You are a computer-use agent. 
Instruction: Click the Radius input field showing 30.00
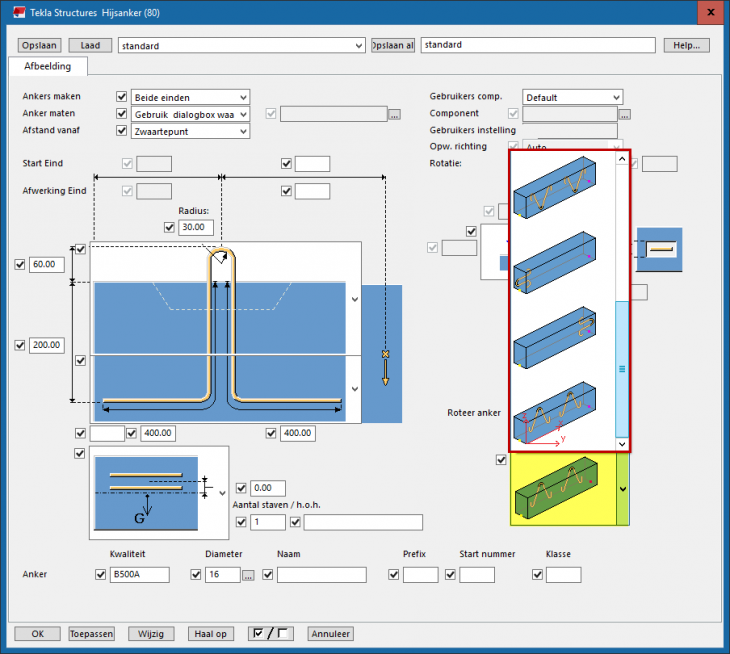tap(197, 227)
